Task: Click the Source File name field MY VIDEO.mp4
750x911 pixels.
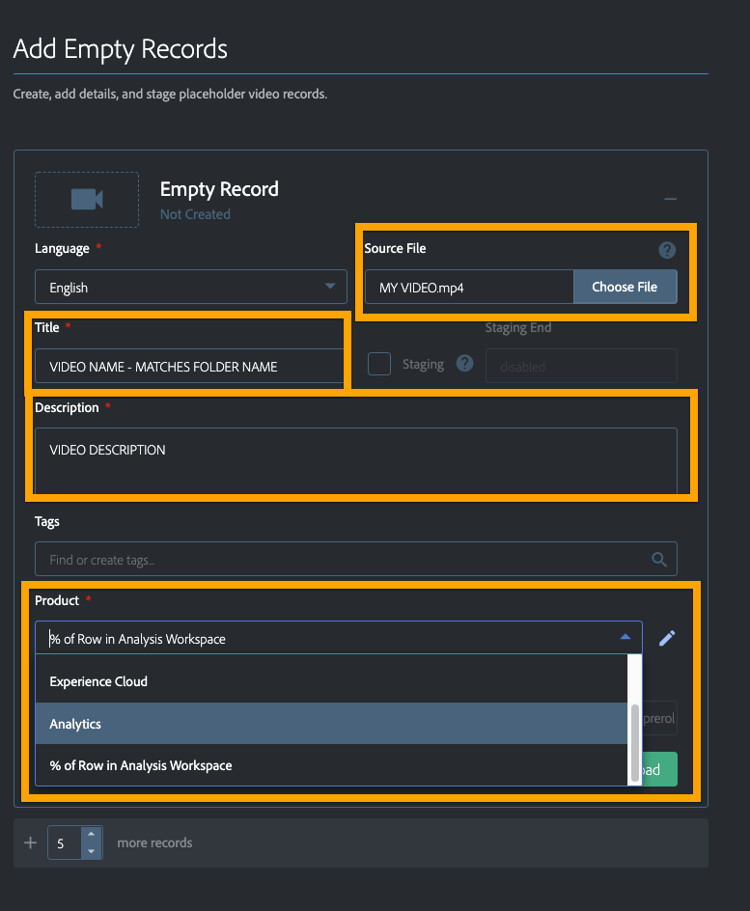Action: point(469,287)
